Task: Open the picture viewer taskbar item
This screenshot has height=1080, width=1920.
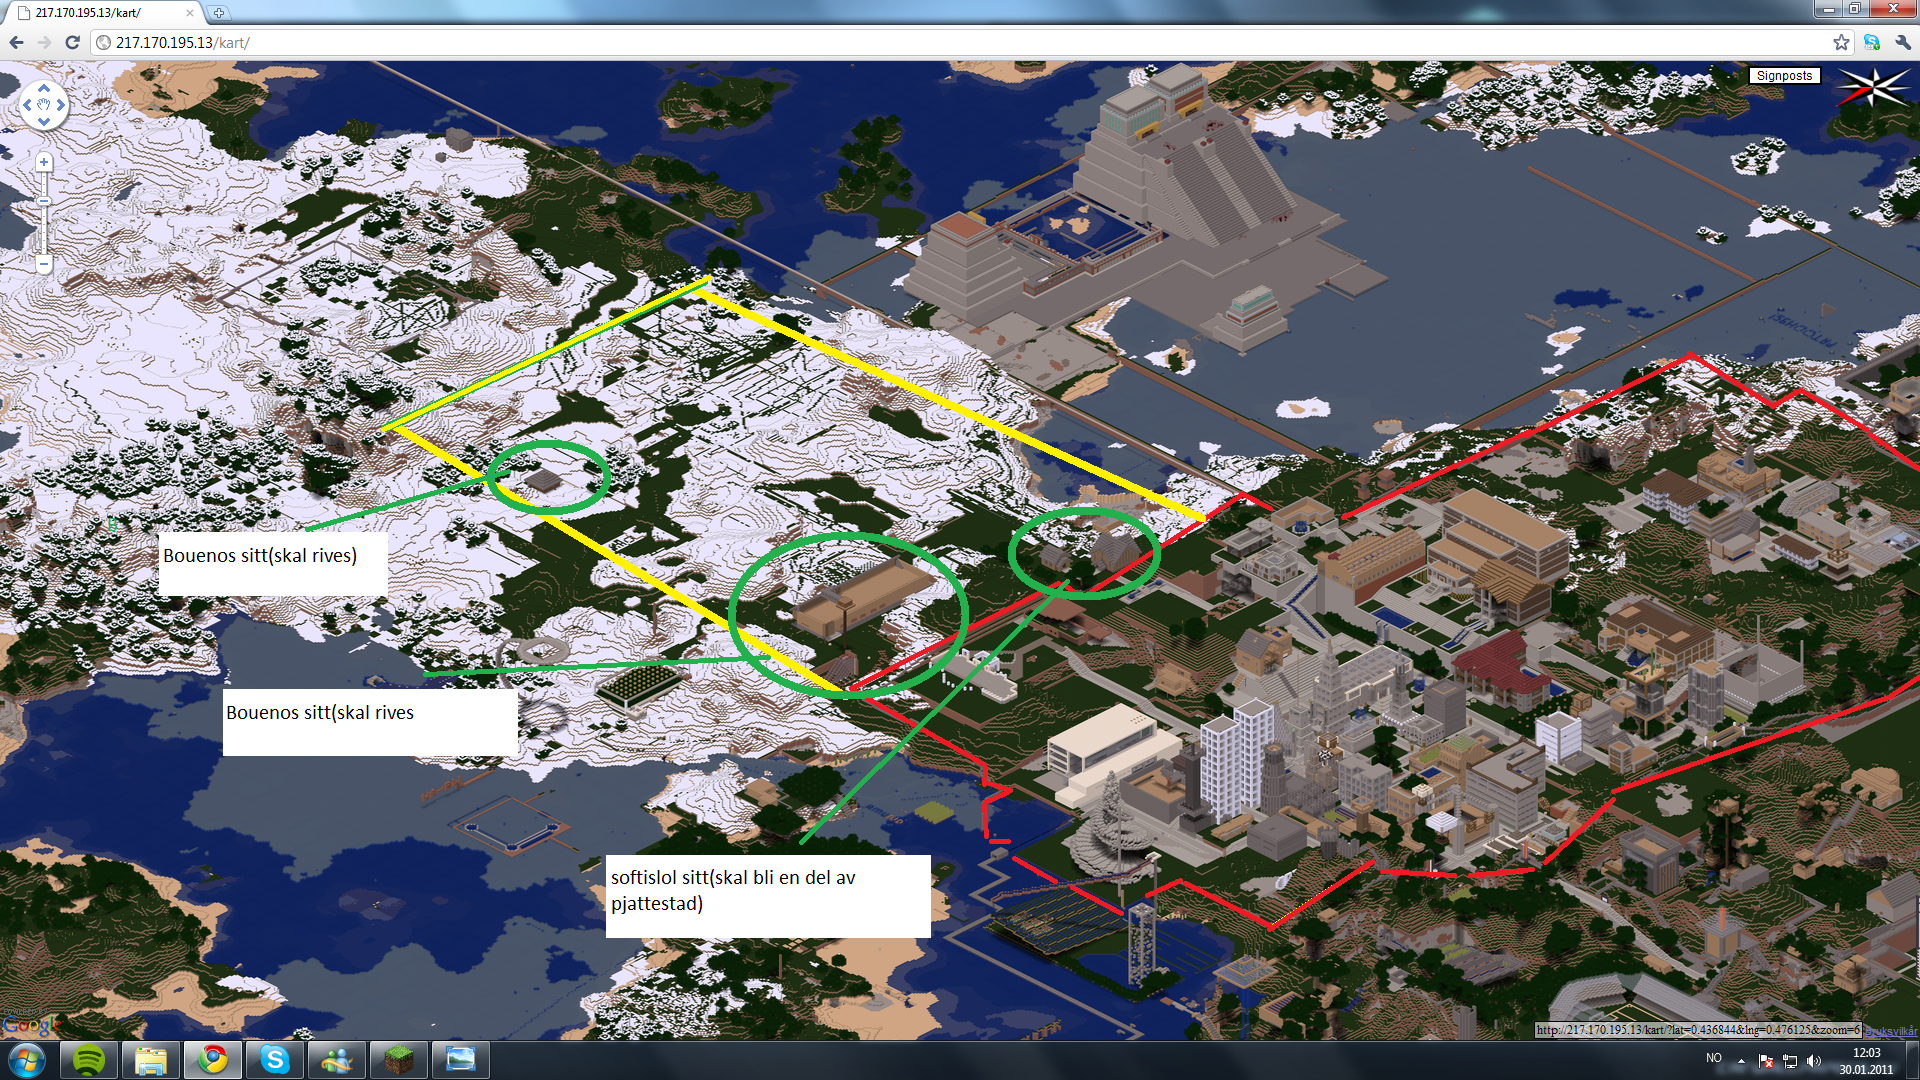Action: pyautogui.click(x=460, y=1059)
